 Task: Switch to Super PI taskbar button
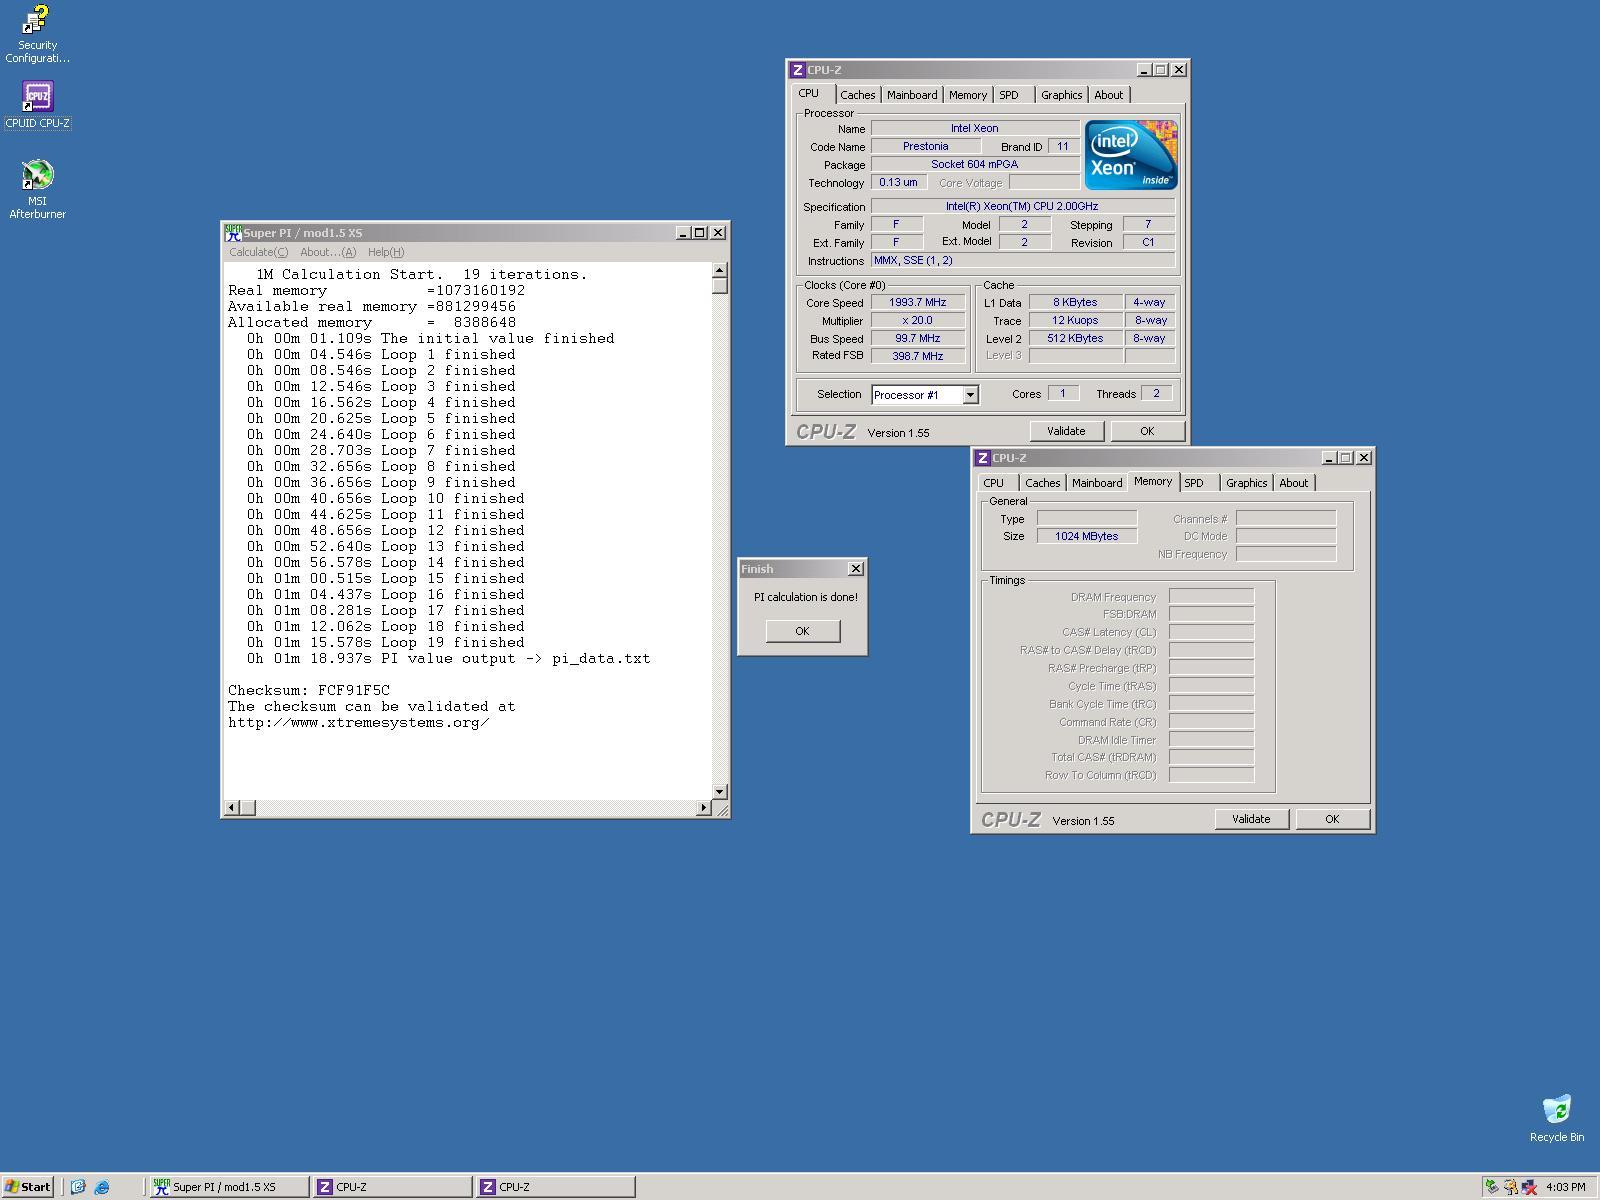228,1187
